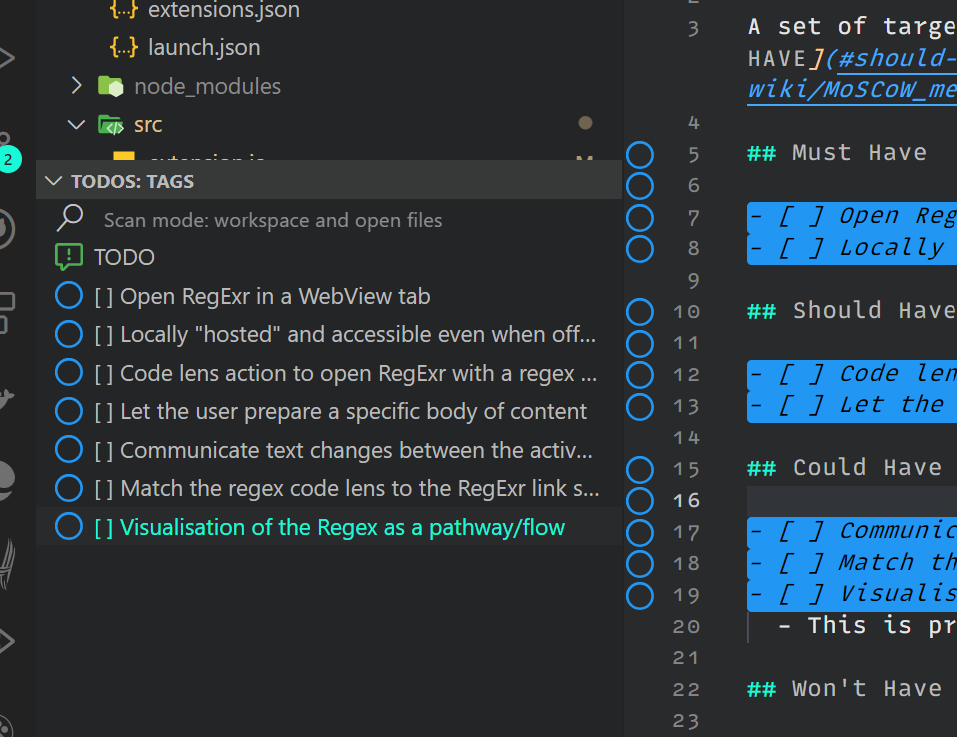
Task: Click circle icon for Locally hosted todo
Action: pos(69,334)
